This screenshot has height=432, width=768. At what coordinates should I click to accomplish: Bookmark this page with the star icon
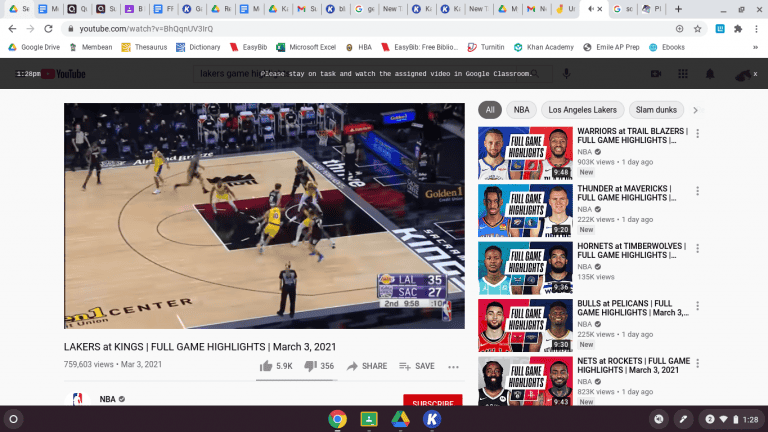coord(697,29)
